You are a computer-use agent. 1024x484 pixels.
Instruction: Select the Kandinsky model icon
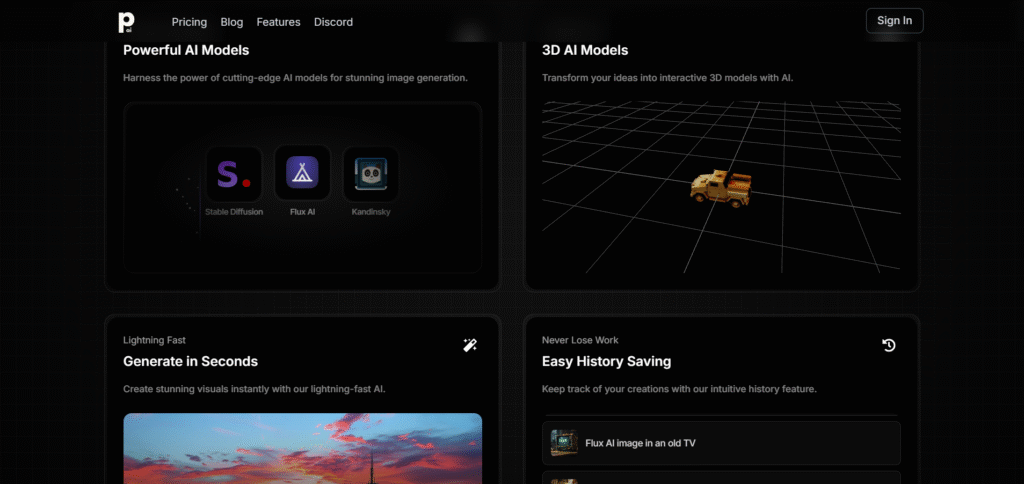click(371, 174)
